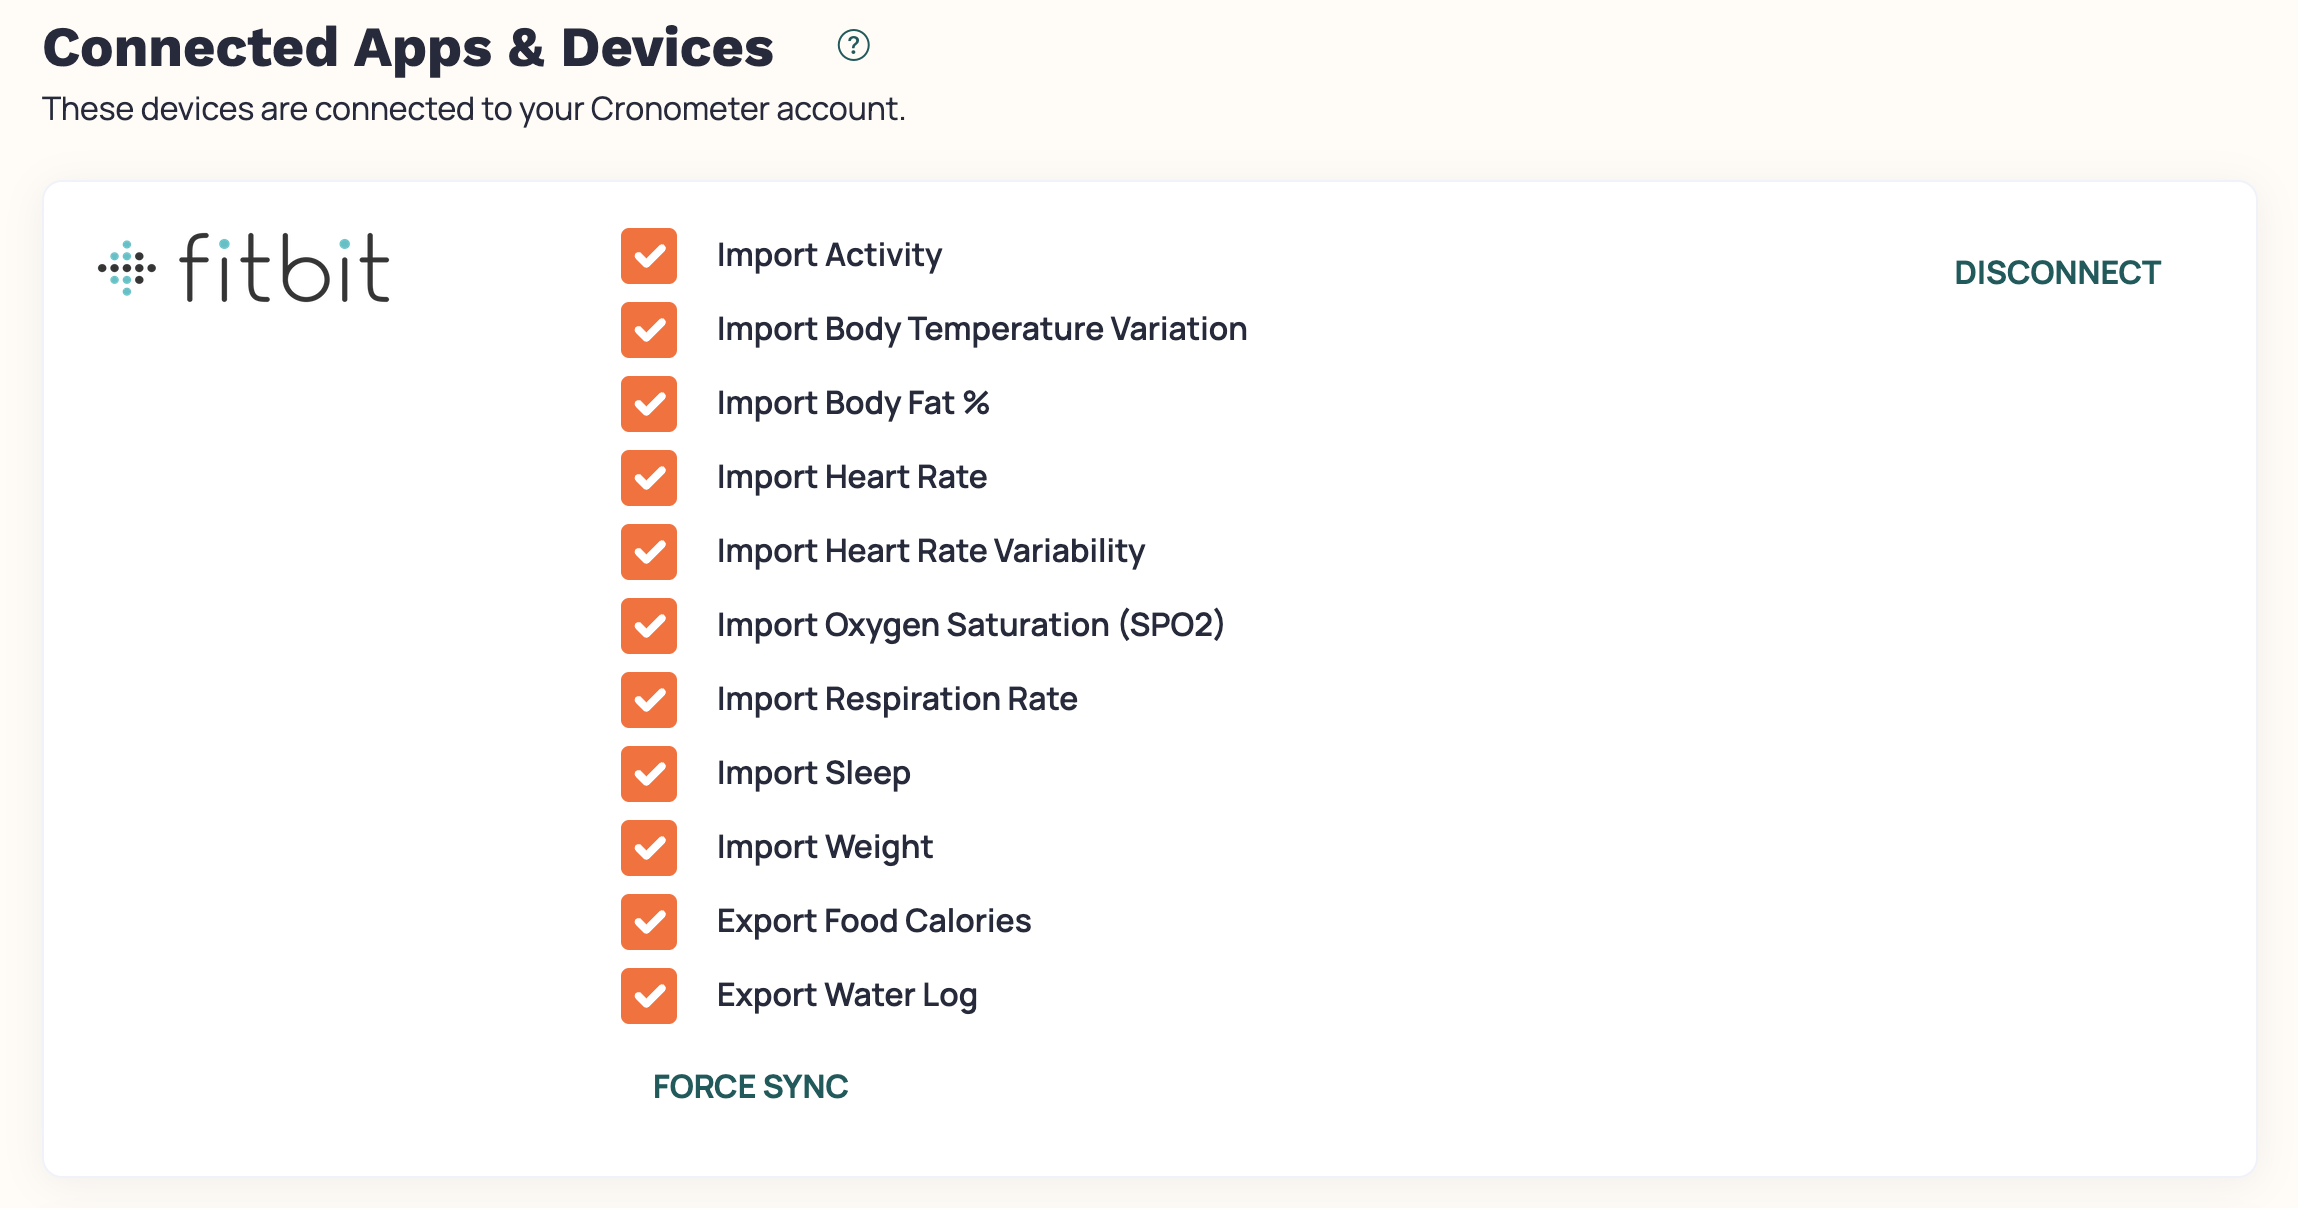2298x1208 pixels.
Task: Toggle Import Heart Rate Variability checkbox
Action: click(649, 552)
